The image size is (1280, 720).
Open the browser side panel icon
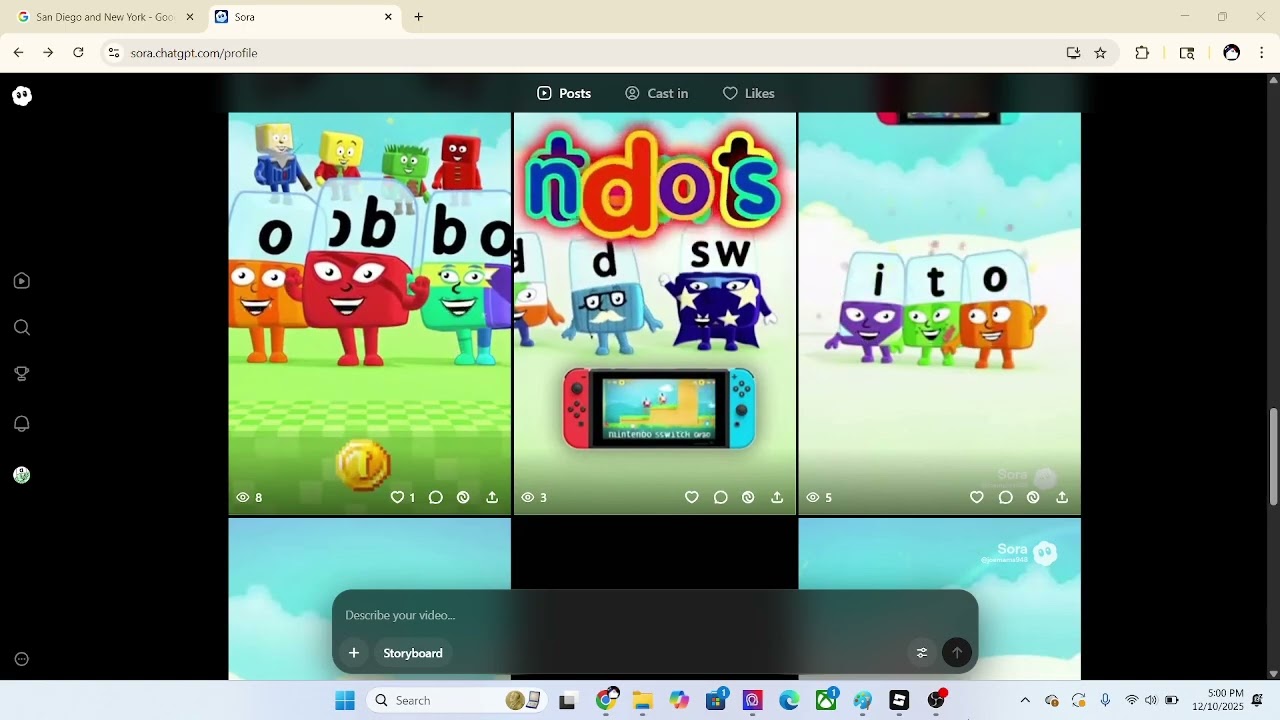click(x=1187, y=53)
